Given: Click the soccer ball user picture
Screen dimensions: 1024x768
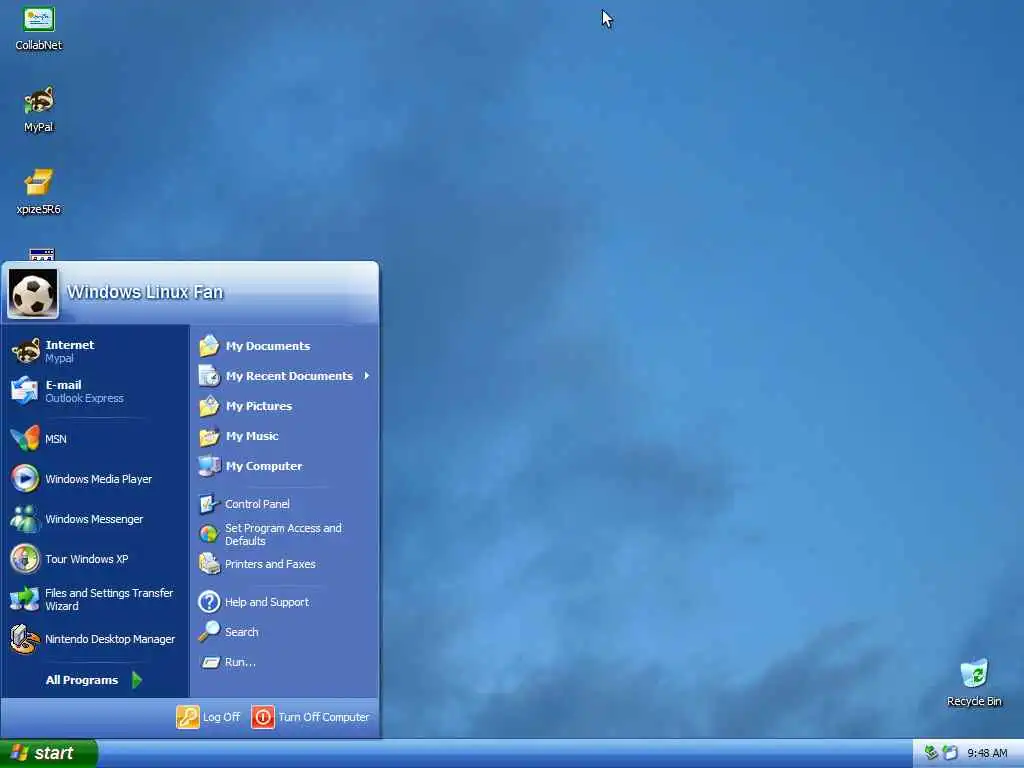Looking at the screenshot, I should [33, 293].
